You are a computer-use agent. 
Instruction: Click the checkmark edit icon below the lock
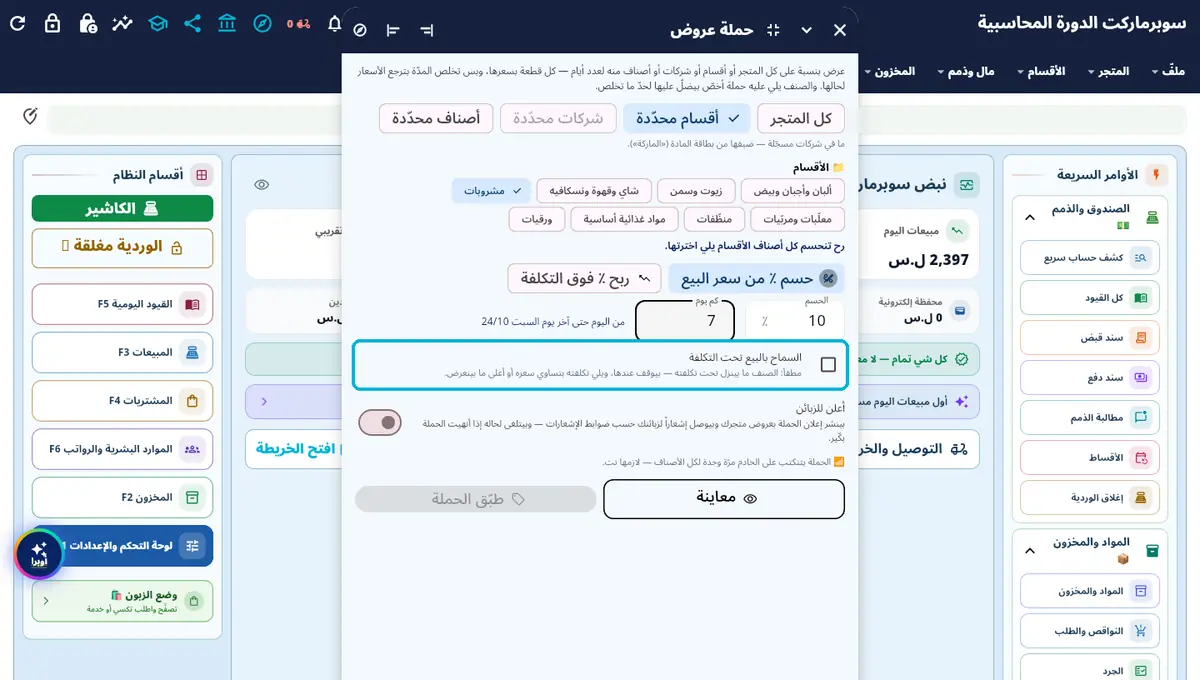[x=30, y=117]
